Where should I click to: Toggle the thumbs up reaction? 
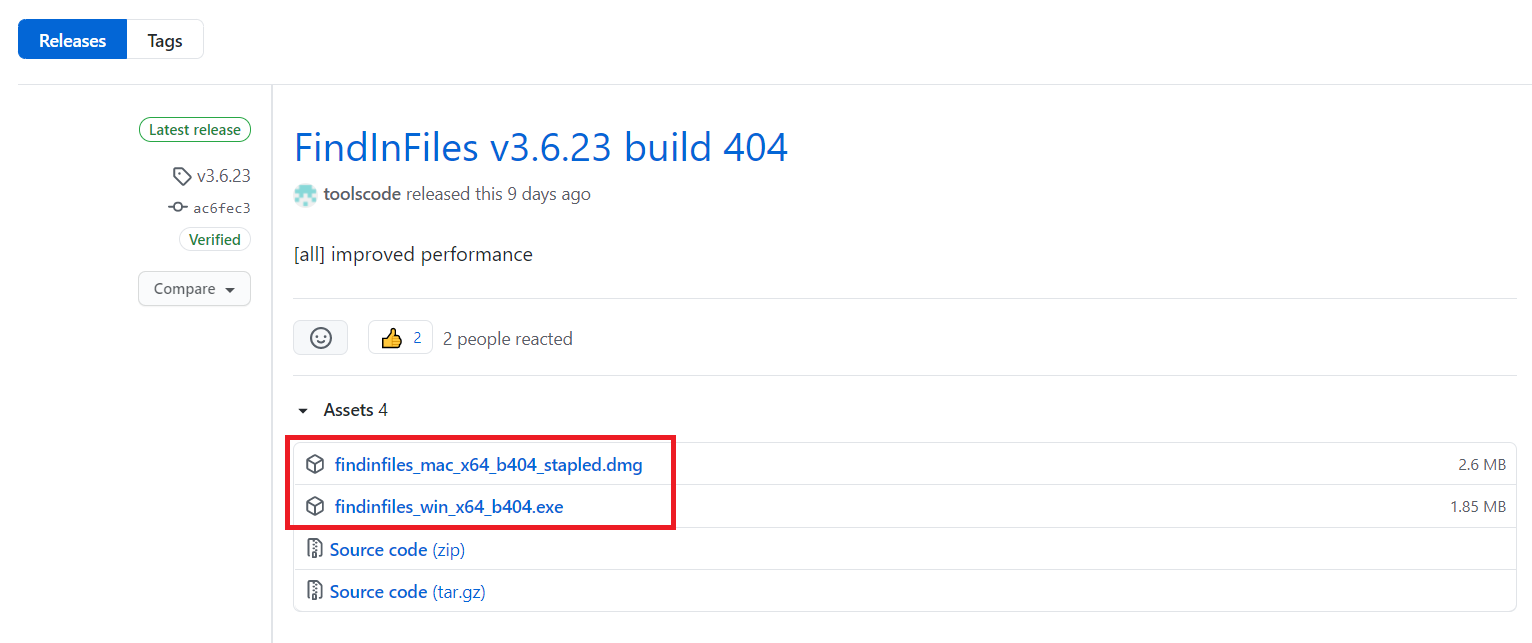point(400,338)
